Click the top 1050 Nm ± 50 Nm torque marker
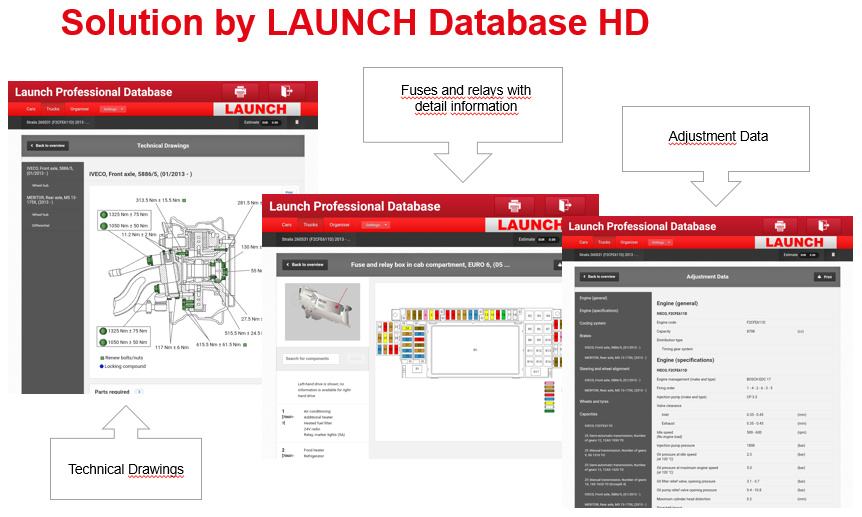Viewport: 862px width, 517px height. [x=124, y=226]
